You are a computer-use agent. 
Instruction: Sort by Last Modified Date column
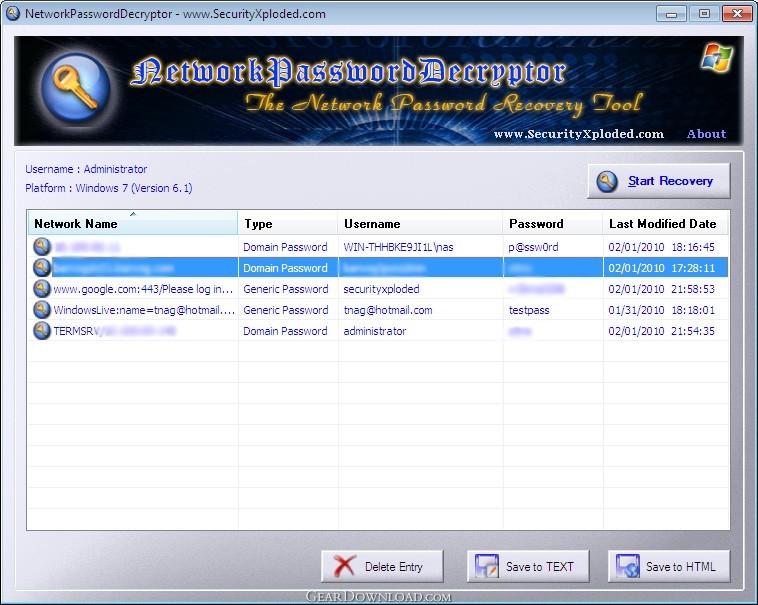tap(666, 223)
